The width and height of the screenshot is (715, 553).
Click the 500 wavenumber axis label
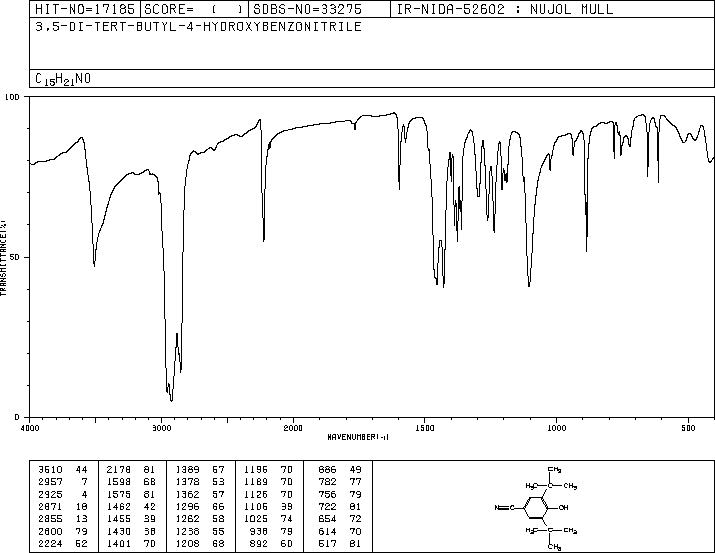[x=688, y=428]
